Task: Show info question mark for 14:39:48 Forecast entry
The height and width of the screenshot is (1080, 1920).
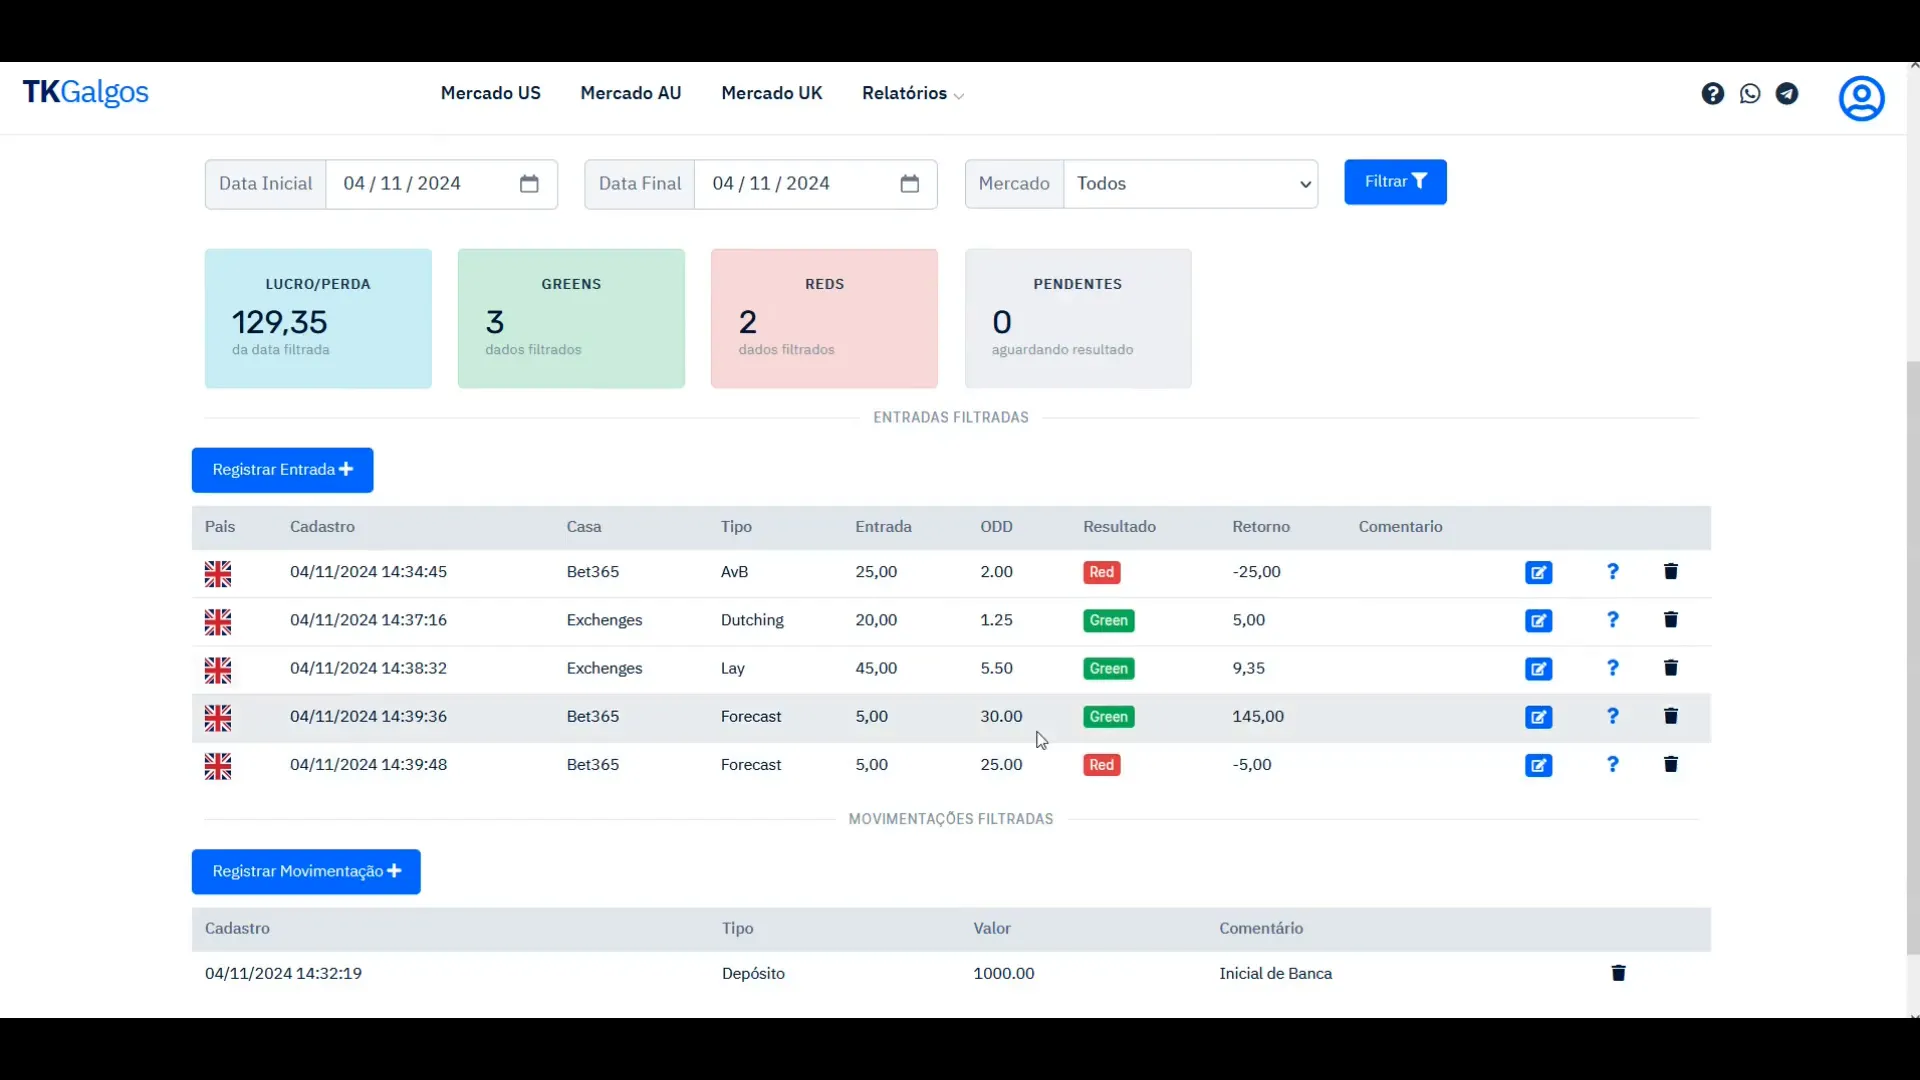Action: pyautogui.click(x=1612, y=764)
